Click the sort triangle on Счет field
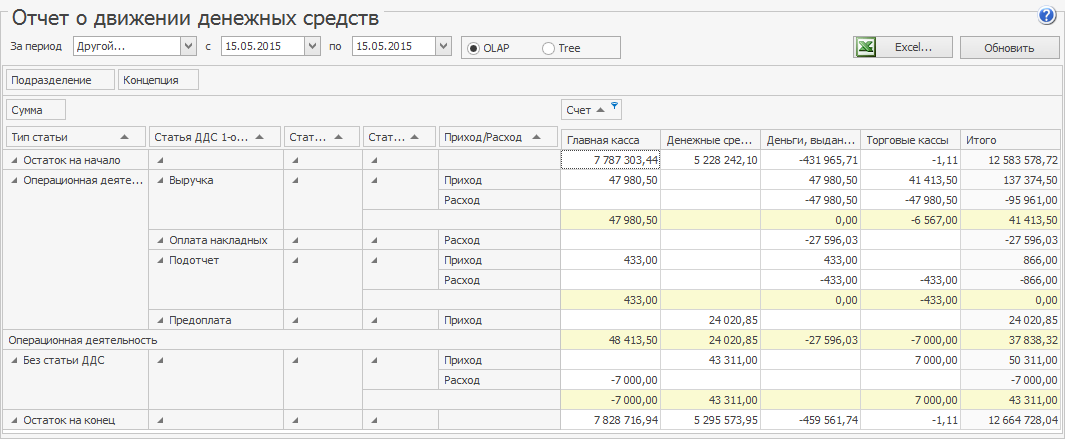 pos(600,109)
